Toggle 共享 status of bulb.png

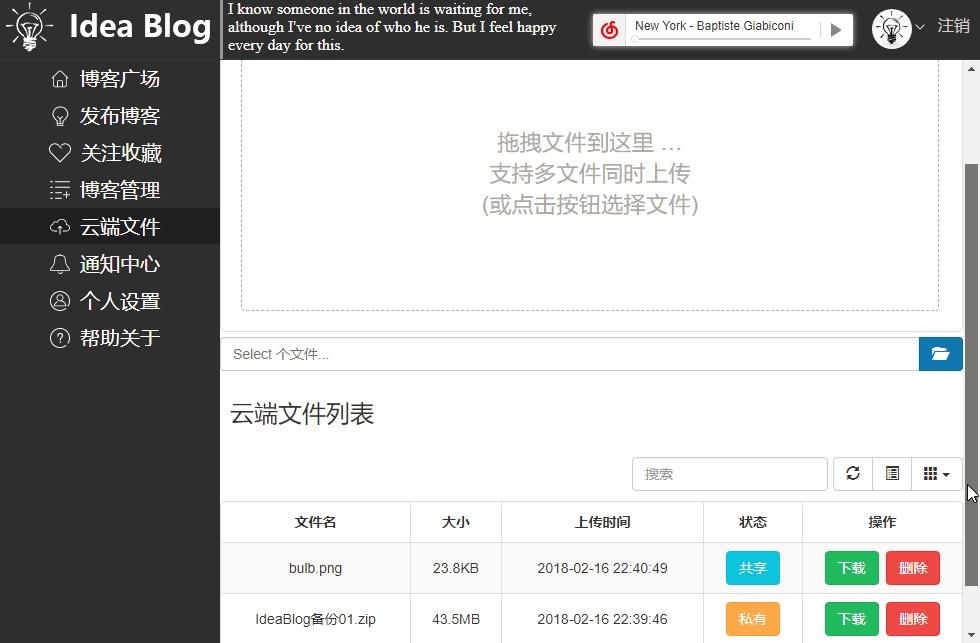point(752,568)
